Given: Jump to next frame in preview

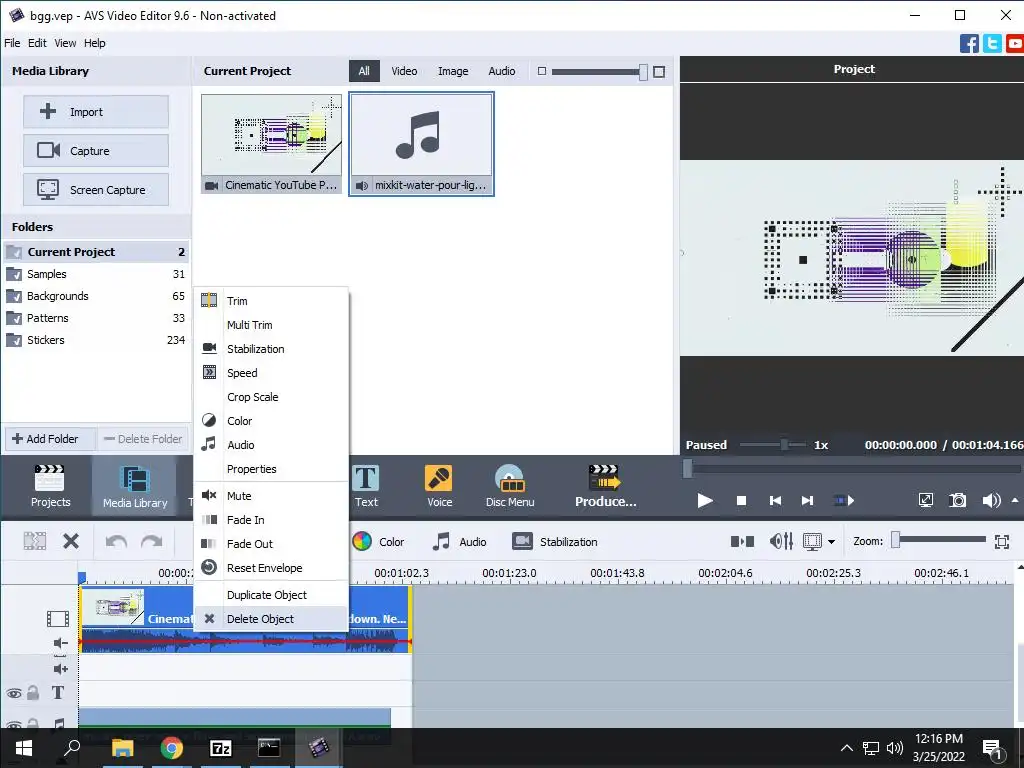Looking at the screenshot, I should (808, 500).
